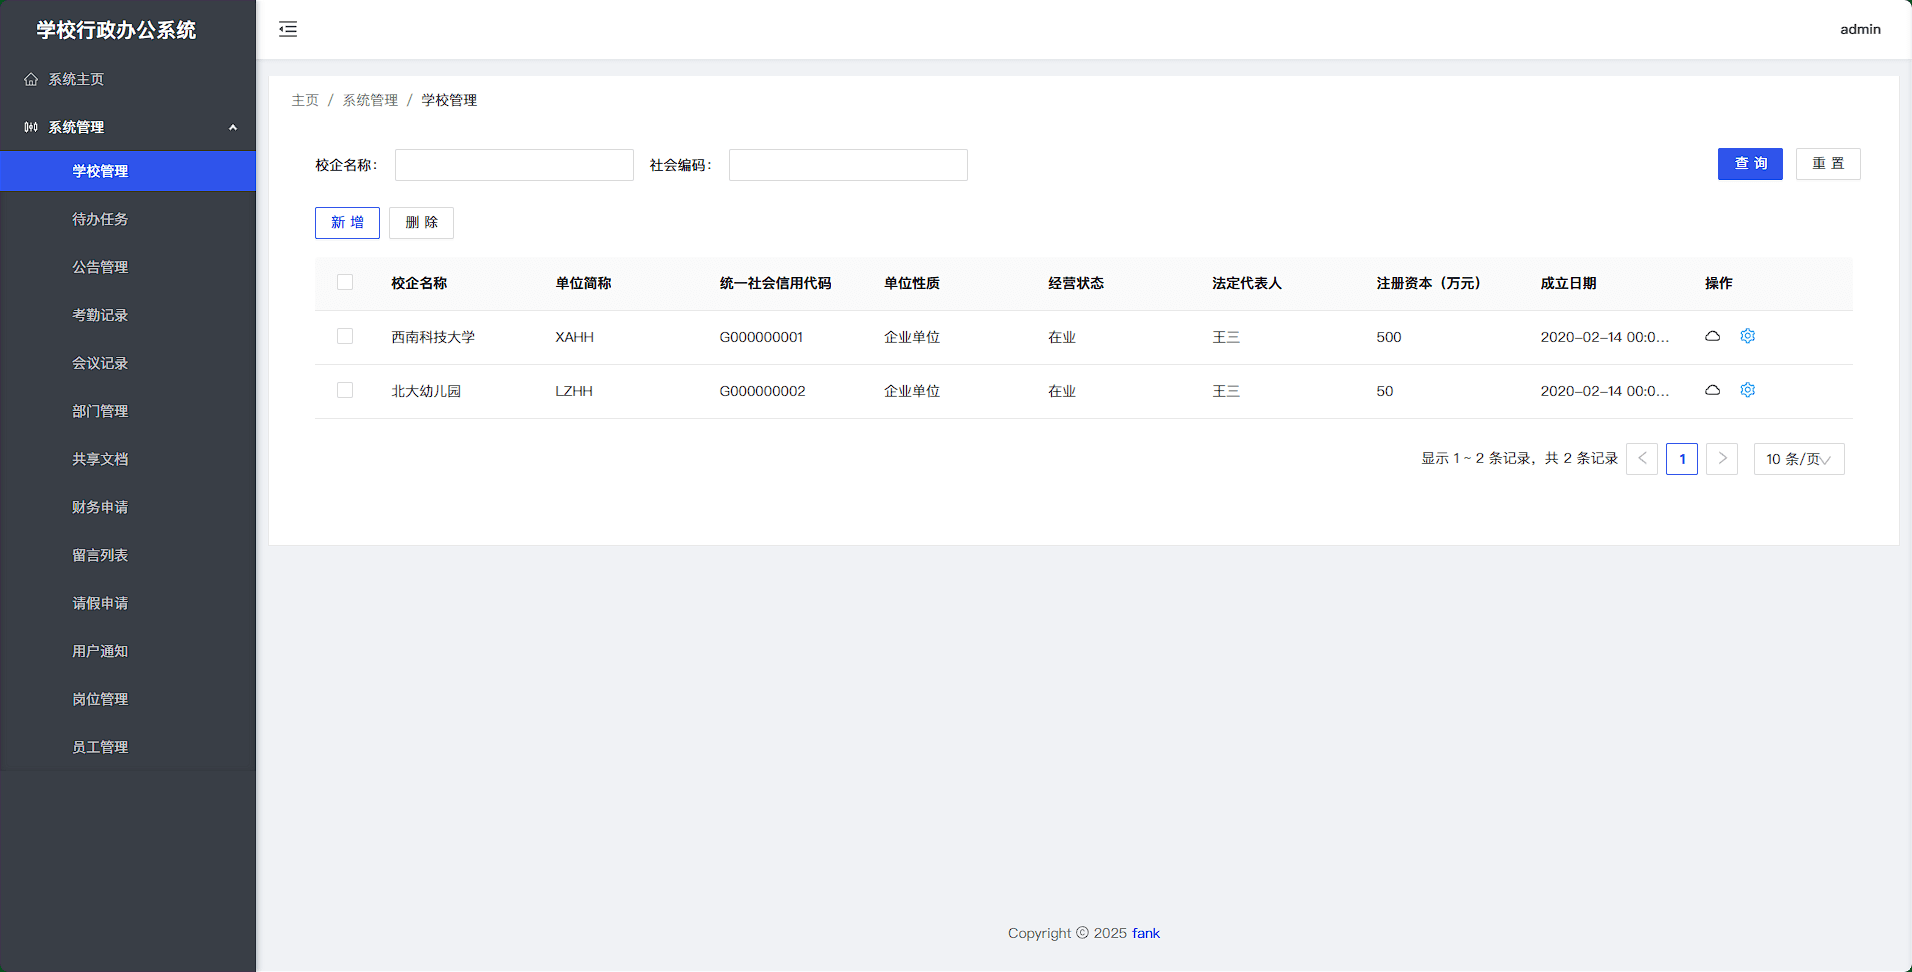Go to previous page arrow in pagination
The width and height of the screenshot is (1912, 972).
coord(1641,459)
